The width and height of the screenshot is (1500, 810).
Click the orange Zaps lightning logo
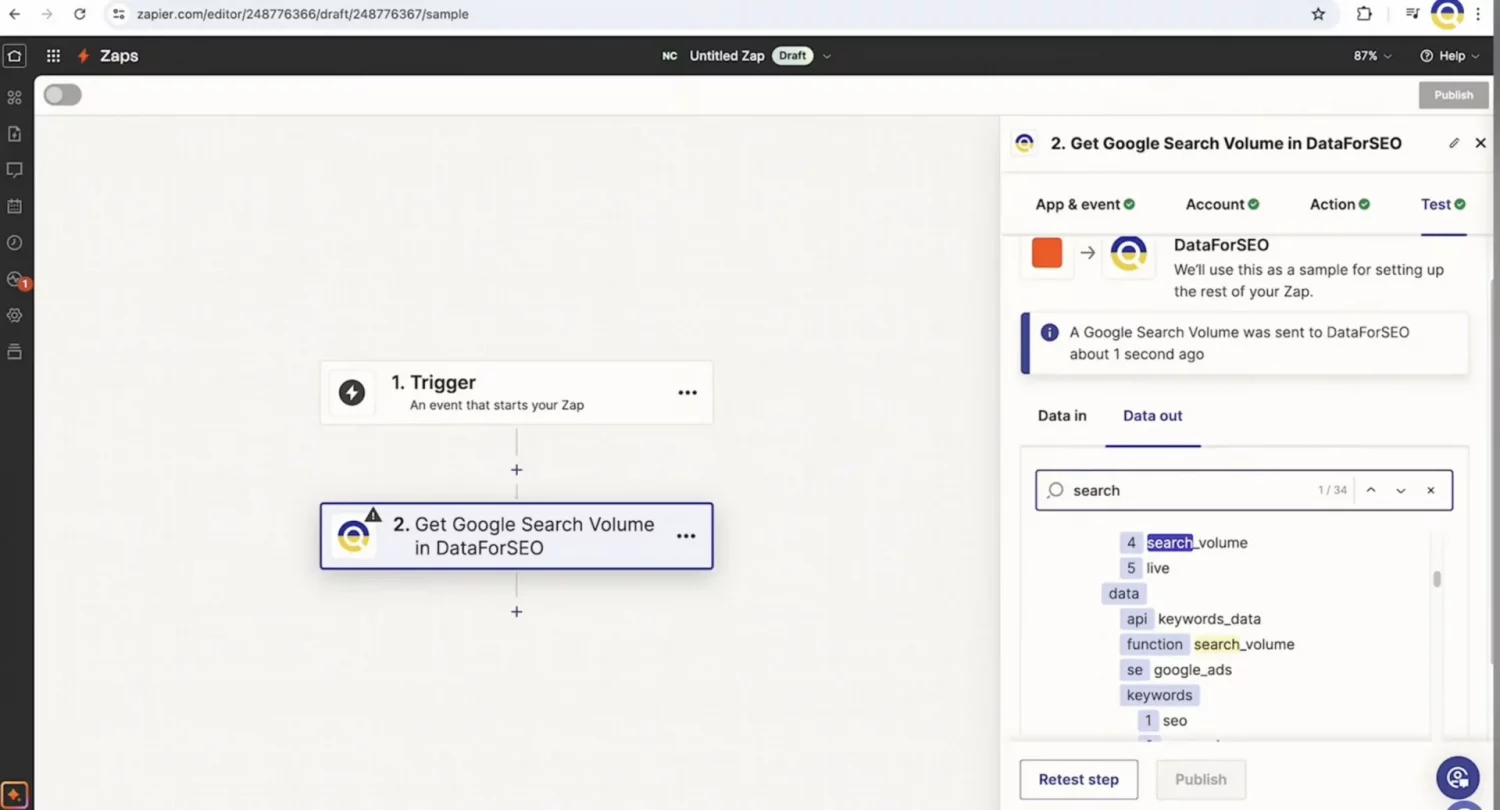click(x=84, y=56)
